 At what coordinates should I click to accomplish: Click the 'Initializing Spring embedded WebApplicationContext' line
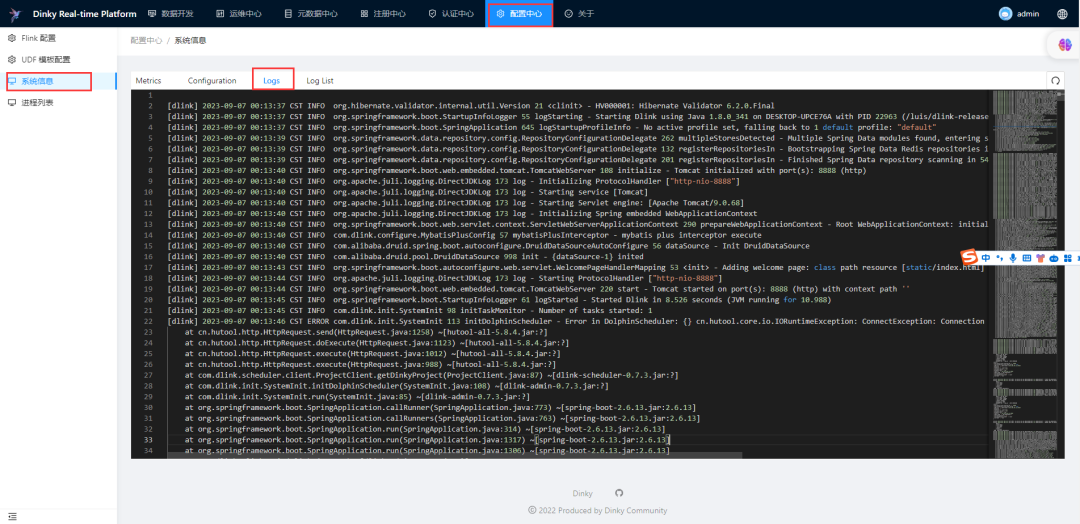tap(462, 213)
